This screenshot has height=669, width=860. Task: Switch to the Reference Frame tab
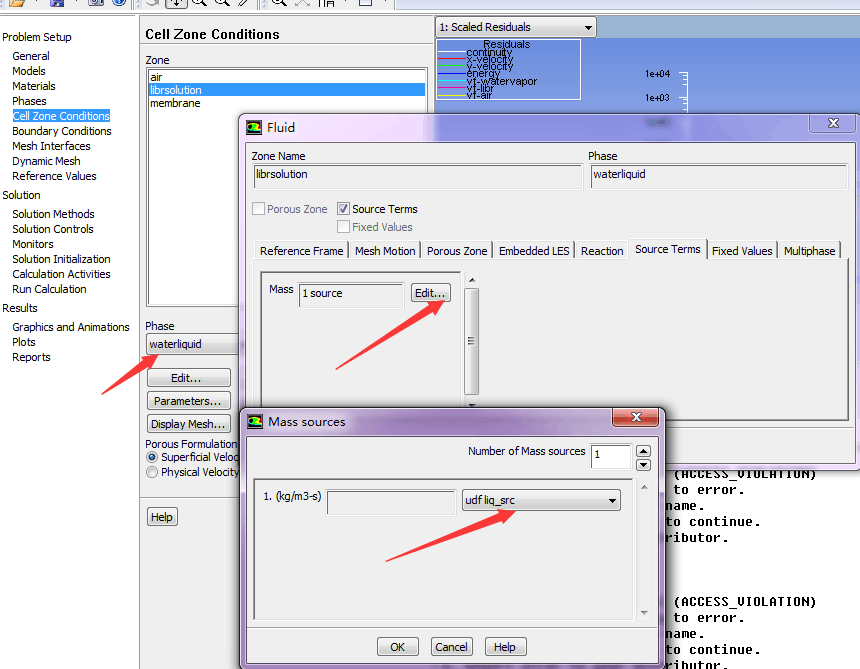tap(302, 251)
